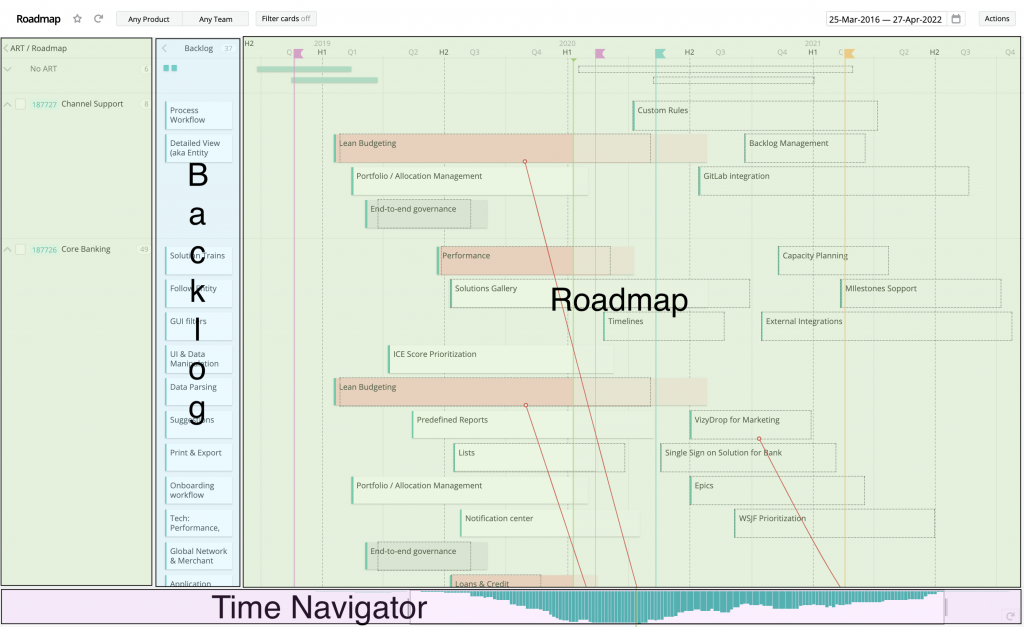Collapse the Core Banking row
The width and height of the screenshot is (1024, 627).
click(8, 249)
